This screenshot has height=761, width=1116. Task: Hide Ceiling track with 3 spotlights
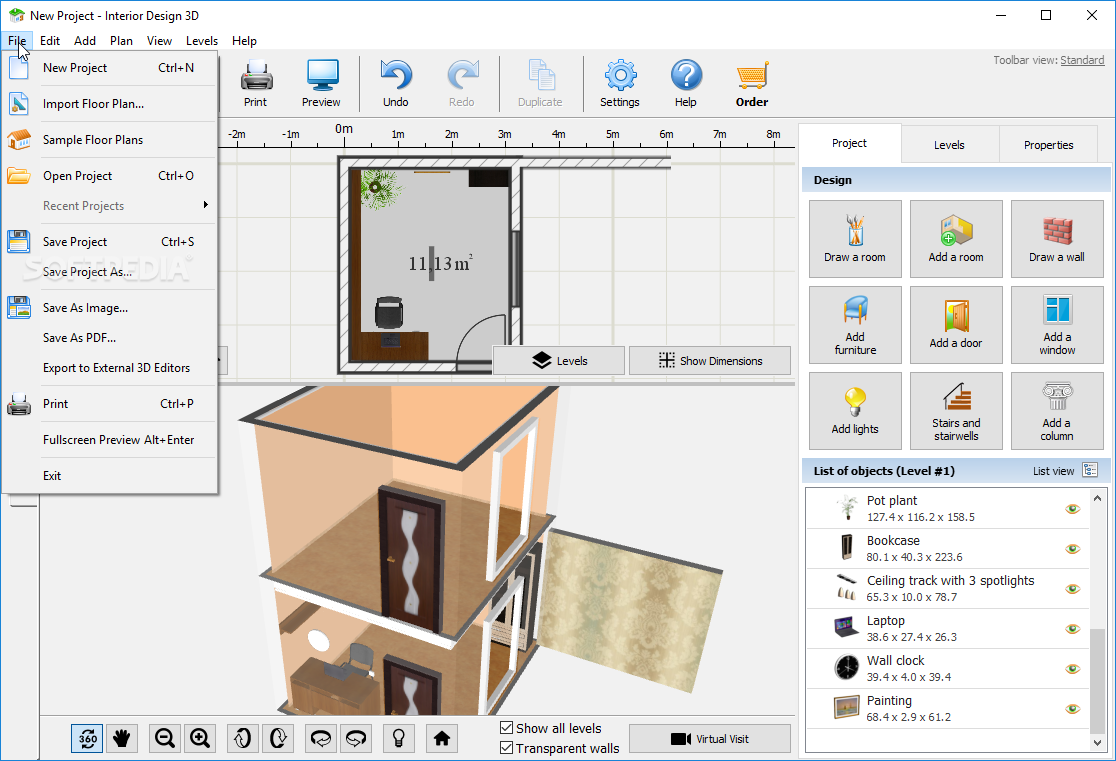click(1073, 589)
